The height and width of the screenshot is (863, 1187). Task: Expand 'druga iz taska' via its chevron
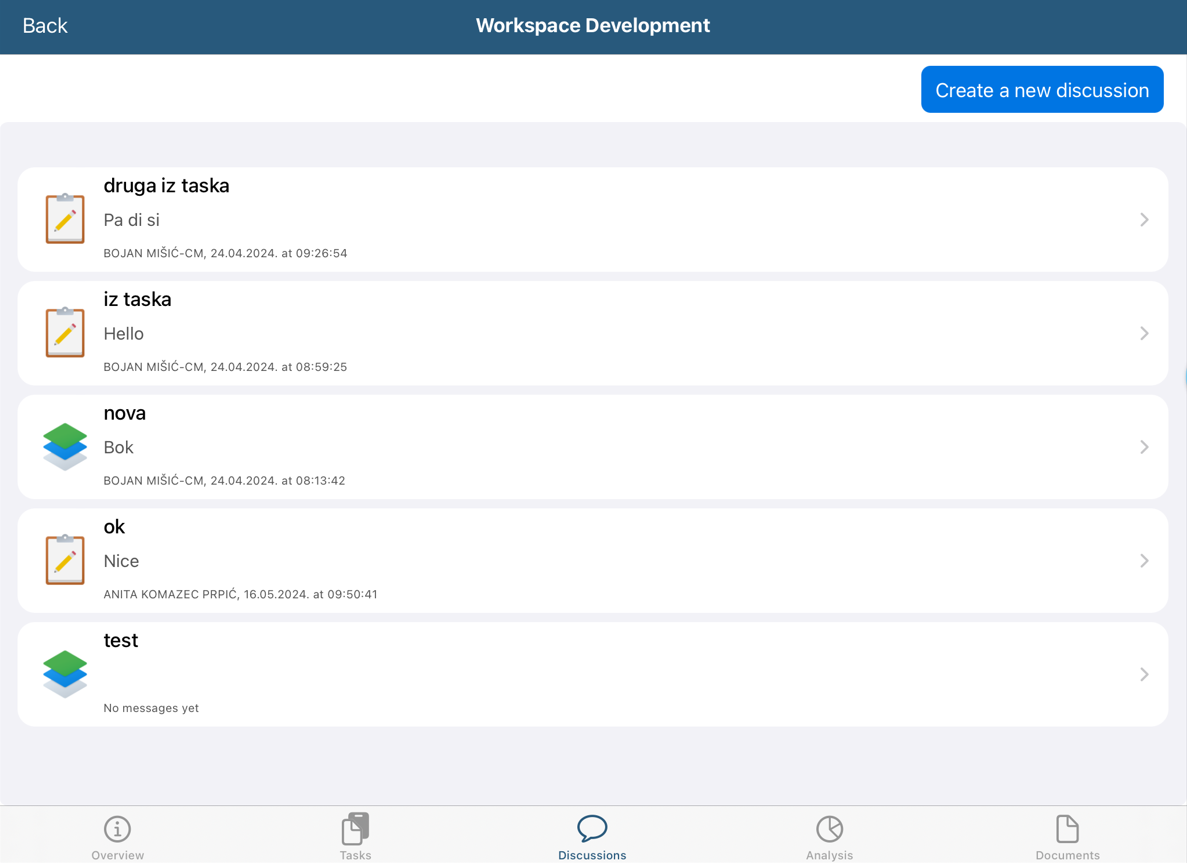pyautogui.click(x=1144, y=220)
